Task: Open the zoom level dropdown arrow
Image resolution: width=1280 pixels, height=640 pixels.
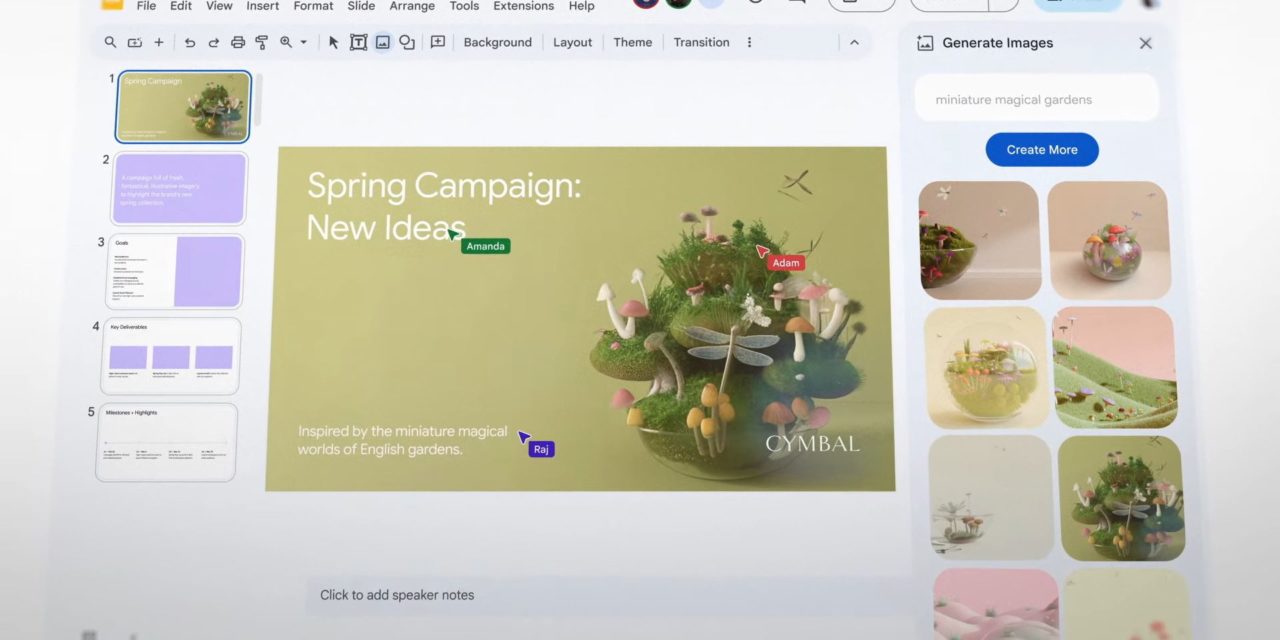Action: click(303, 43)
